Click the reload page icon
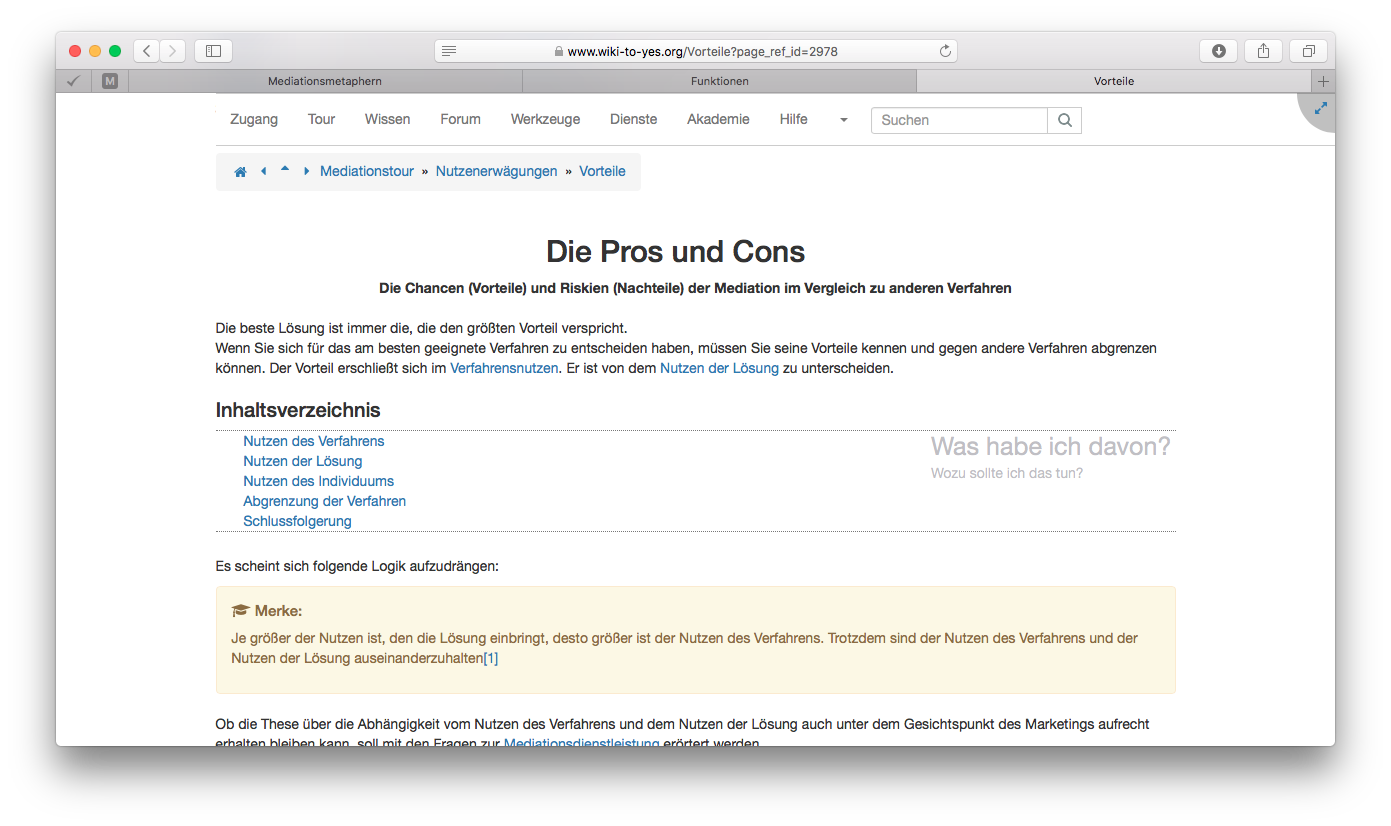The width and height of the screenshot is (1391, 826). point(945,51)
